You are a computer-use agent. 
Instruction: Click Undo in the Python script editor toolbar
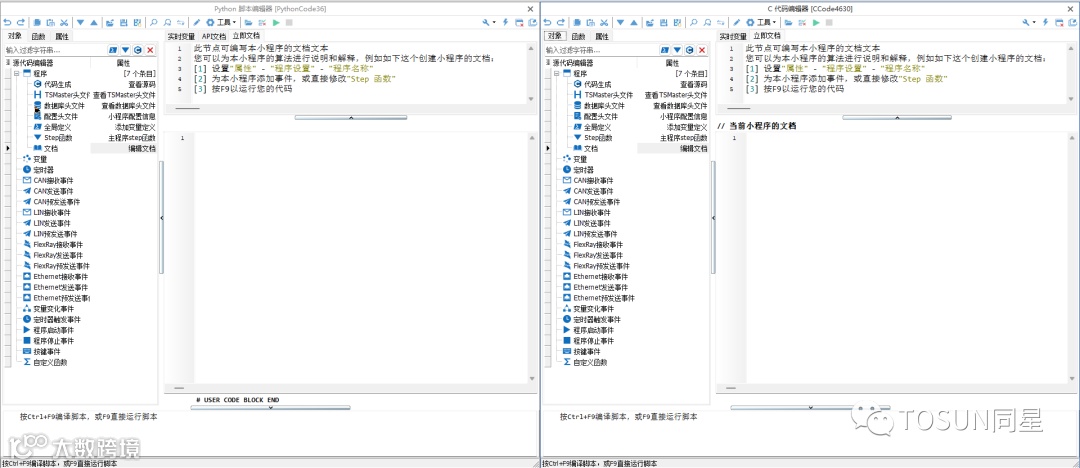tap(8, 22)
